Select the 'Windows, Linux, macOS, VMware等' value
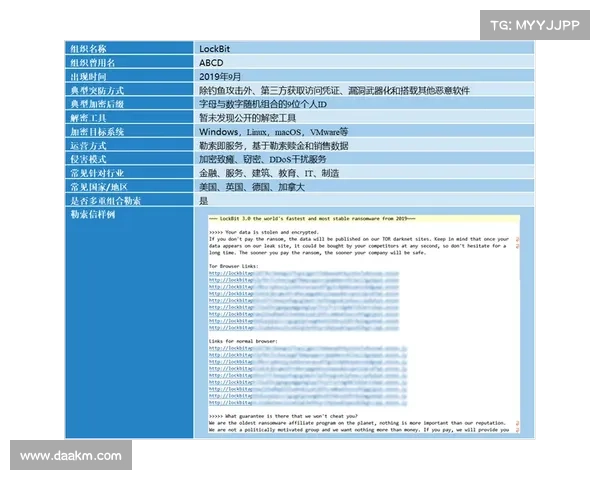600x480 pixels. [x=274, y=132]
